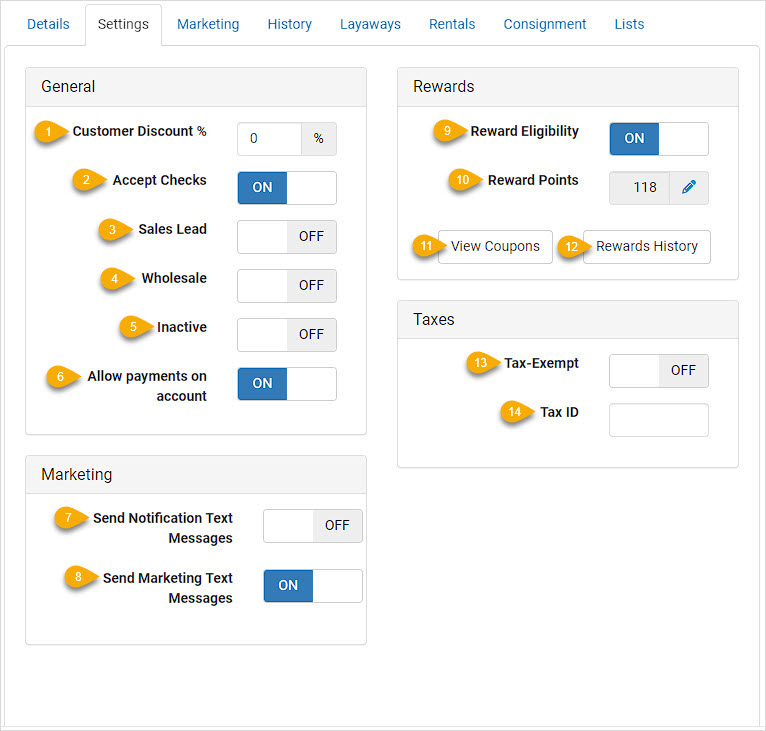Open the Details tab
Image resolution: width=766 pixels, height=731 pixels.
[48, 24]
